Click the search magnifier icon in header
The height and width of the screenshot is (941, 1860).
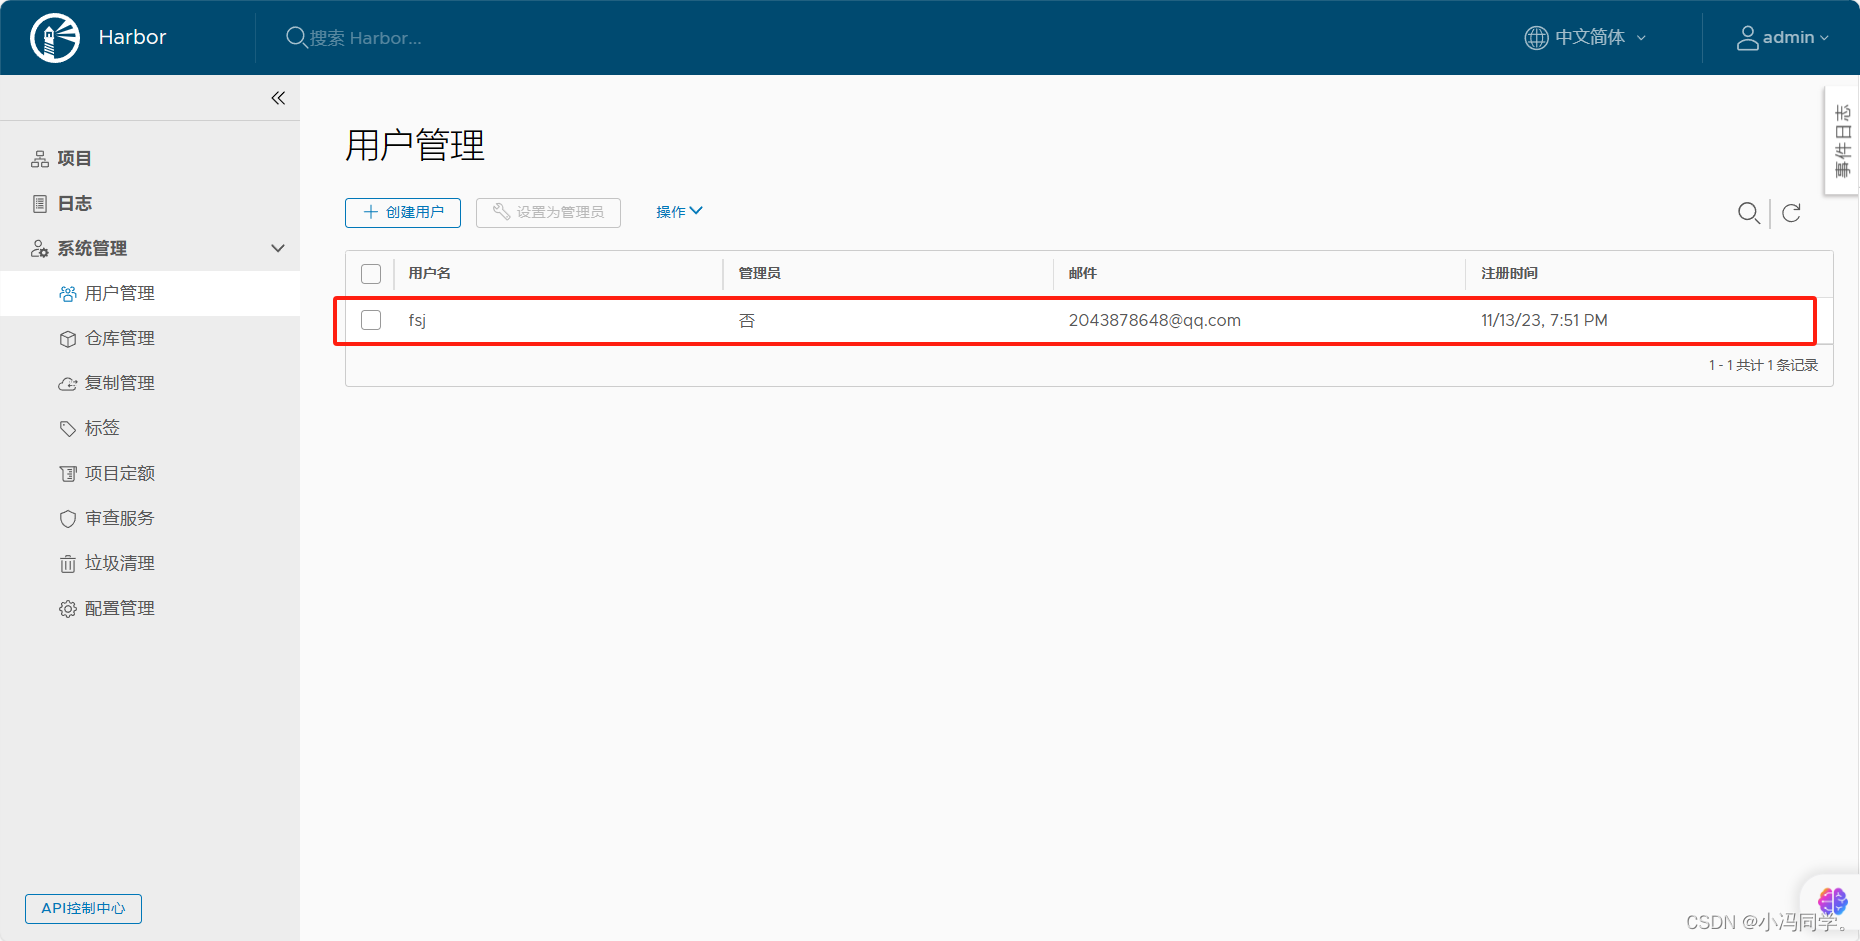click(x=296, y=38)
